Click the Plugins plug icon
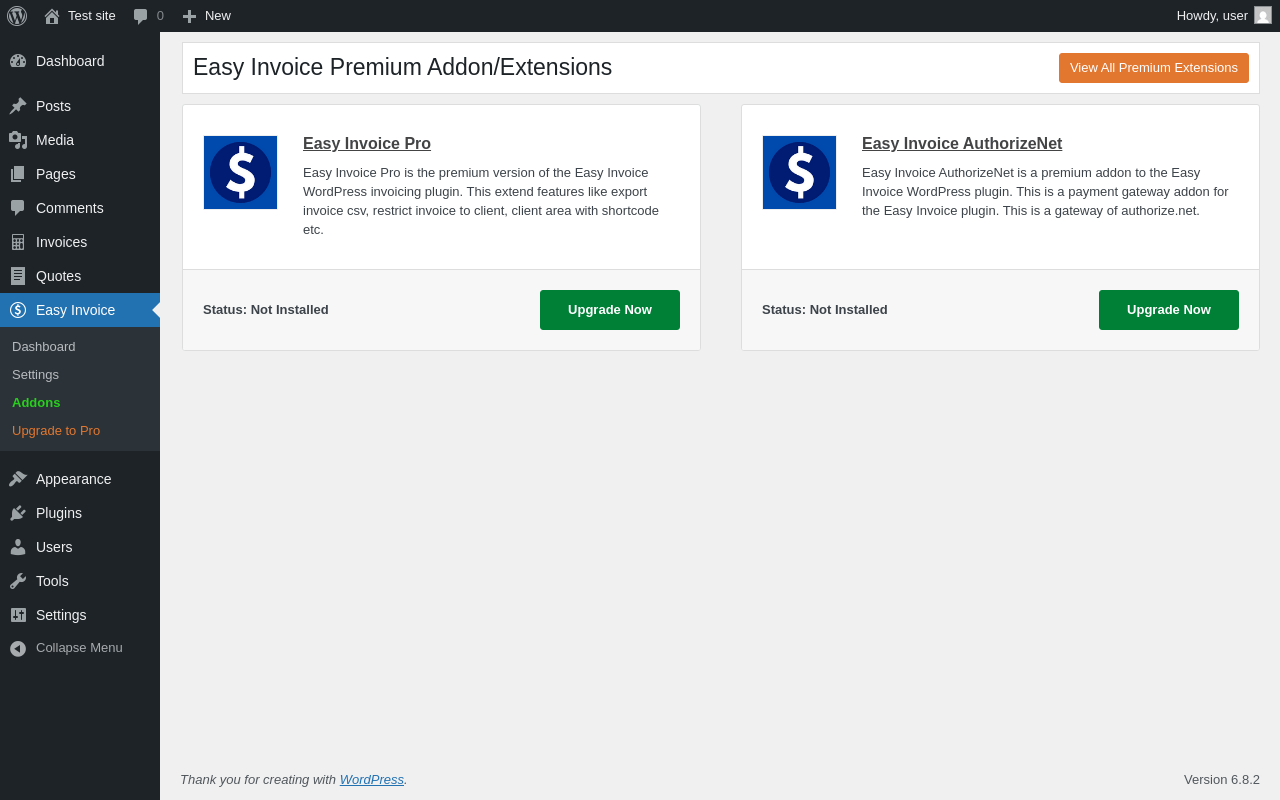Viewport: 1280px width, 800px height. (18, 513)
